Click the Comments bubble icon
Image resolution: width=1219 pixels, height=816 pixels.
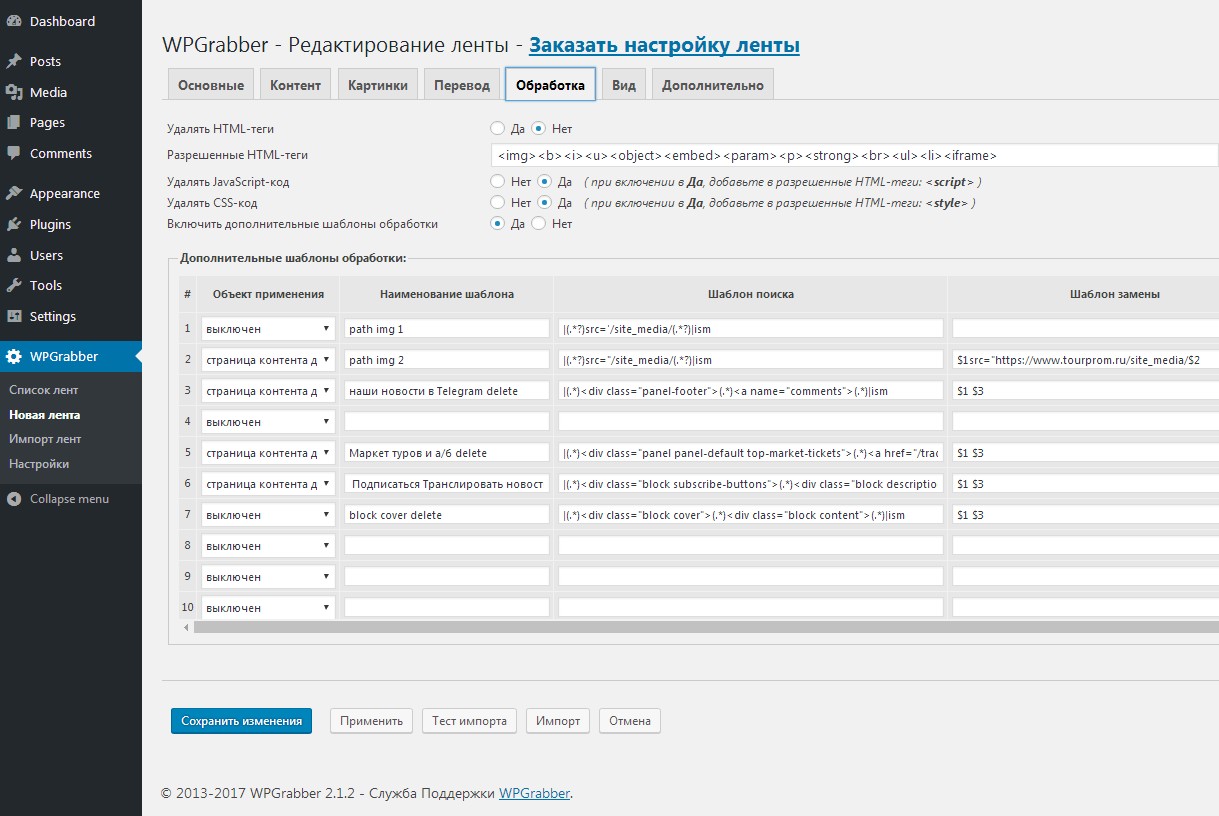coord(14,153)
